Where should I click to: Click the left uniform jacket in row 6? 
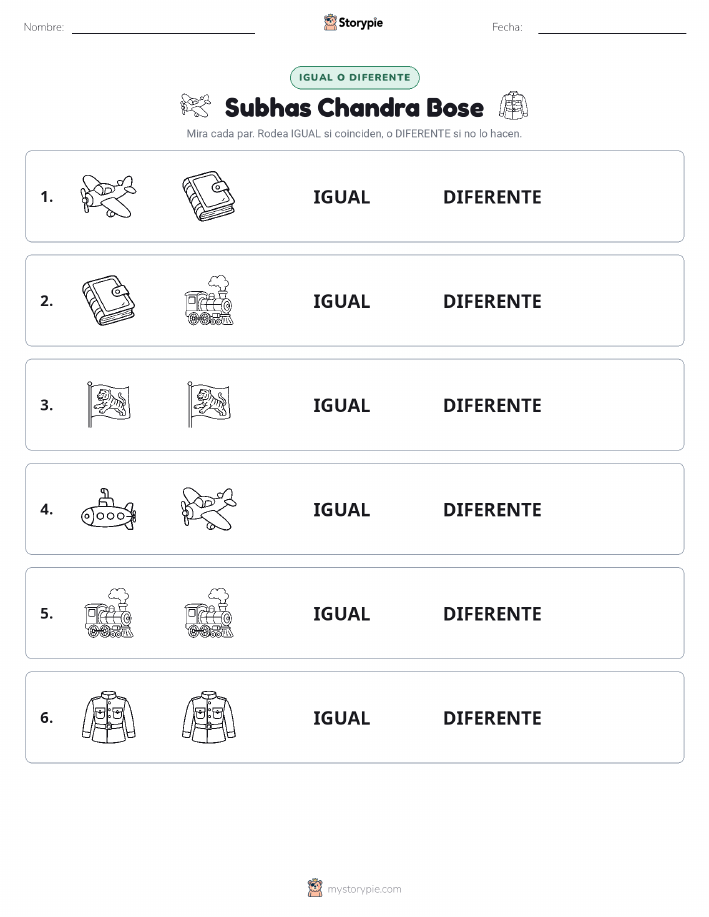pos(108,718)
